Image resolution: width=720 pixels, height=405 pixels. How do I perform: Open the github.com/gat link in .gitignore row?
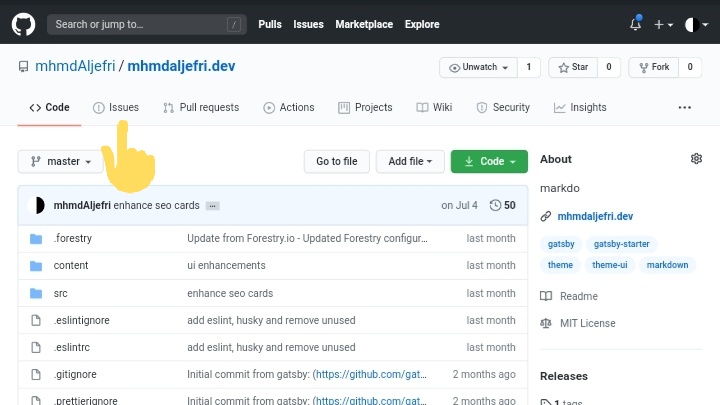click(x=371, y=375)
